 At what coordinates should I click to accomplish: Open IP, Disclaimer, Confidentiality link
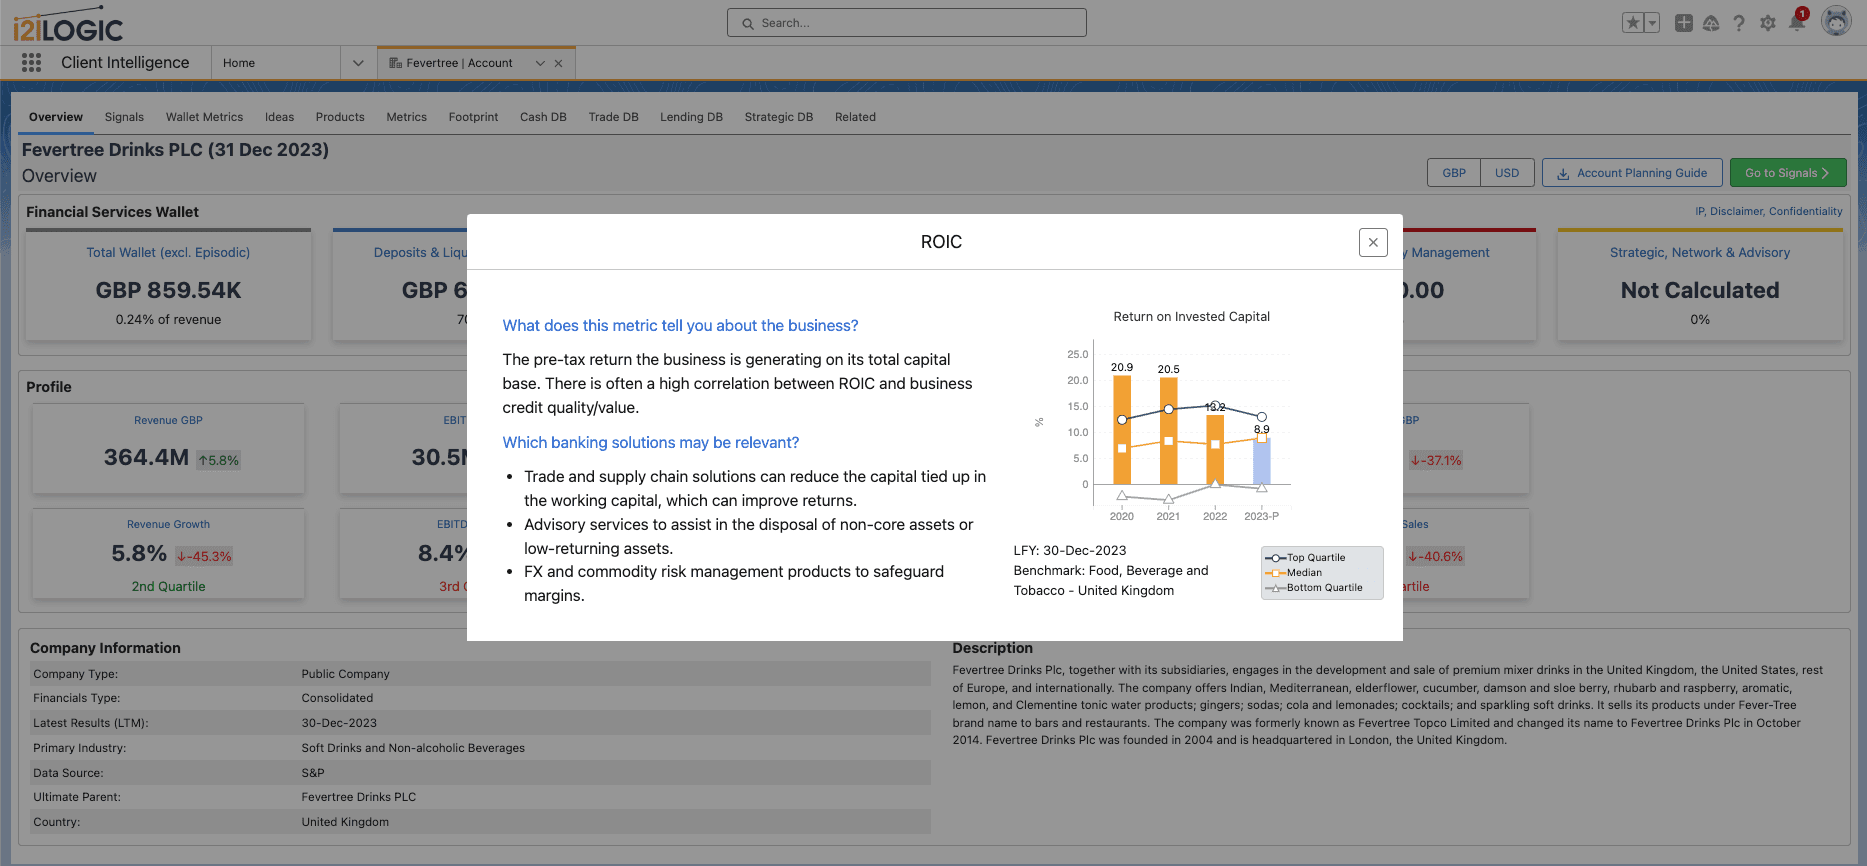click(1768, 211)
